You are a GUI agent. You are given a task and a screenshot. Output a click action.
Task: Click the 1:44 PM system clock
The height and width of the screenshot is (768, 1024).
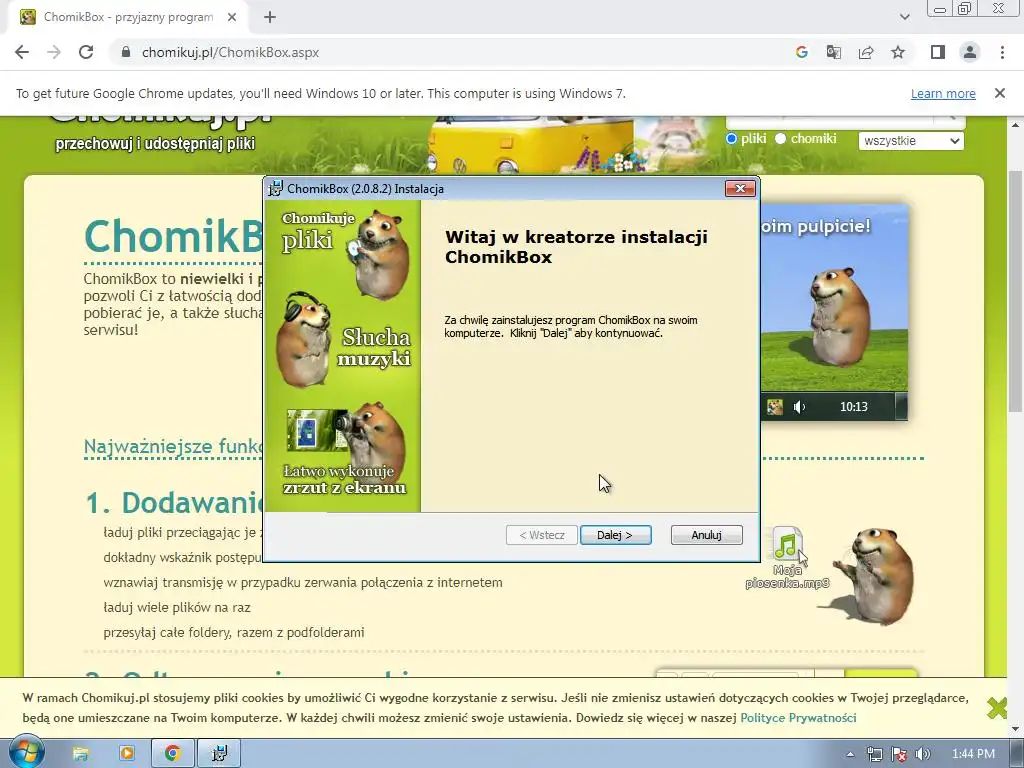tap(973, 754)
